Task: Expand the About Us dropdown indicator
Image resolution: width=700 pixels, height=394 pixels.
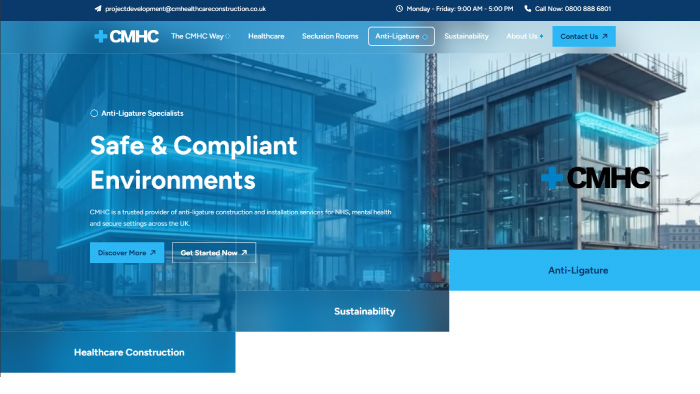Action: (542, 36)
